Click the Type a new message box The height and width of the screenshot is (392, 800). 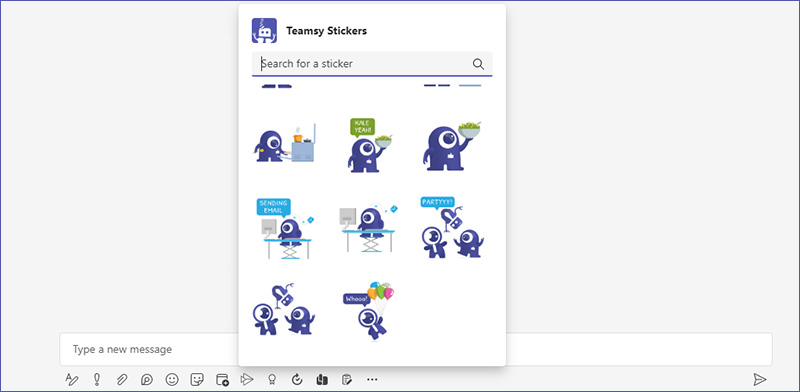(416, 350)
